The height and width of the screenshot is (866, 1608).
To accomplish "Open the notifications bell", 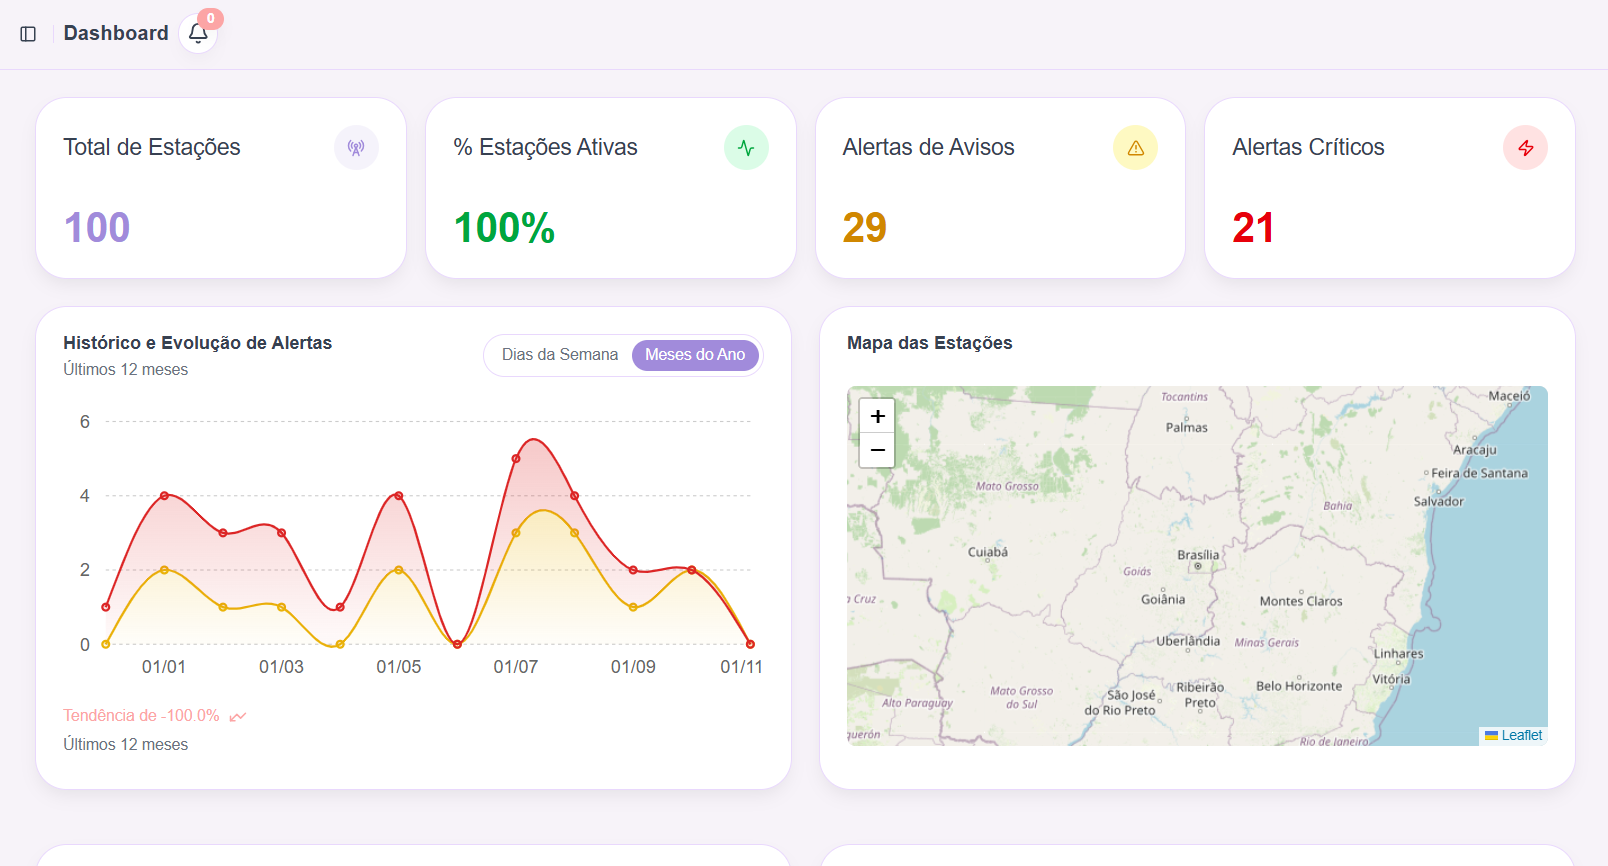I will (x=198, y=34).
